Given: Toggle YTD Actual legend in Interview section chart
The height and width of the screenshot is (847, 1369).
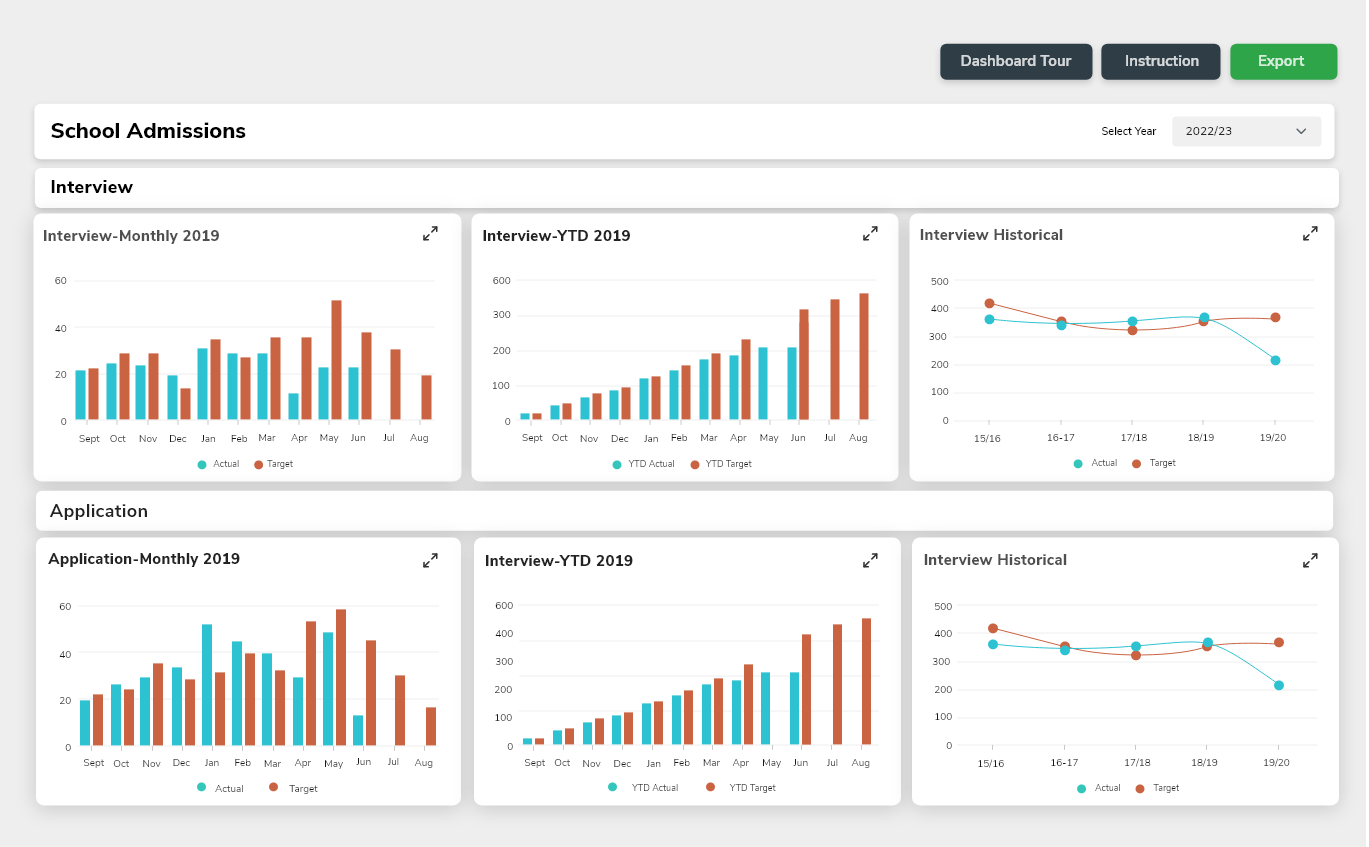Looking at the screenshot, I should 644,464.
